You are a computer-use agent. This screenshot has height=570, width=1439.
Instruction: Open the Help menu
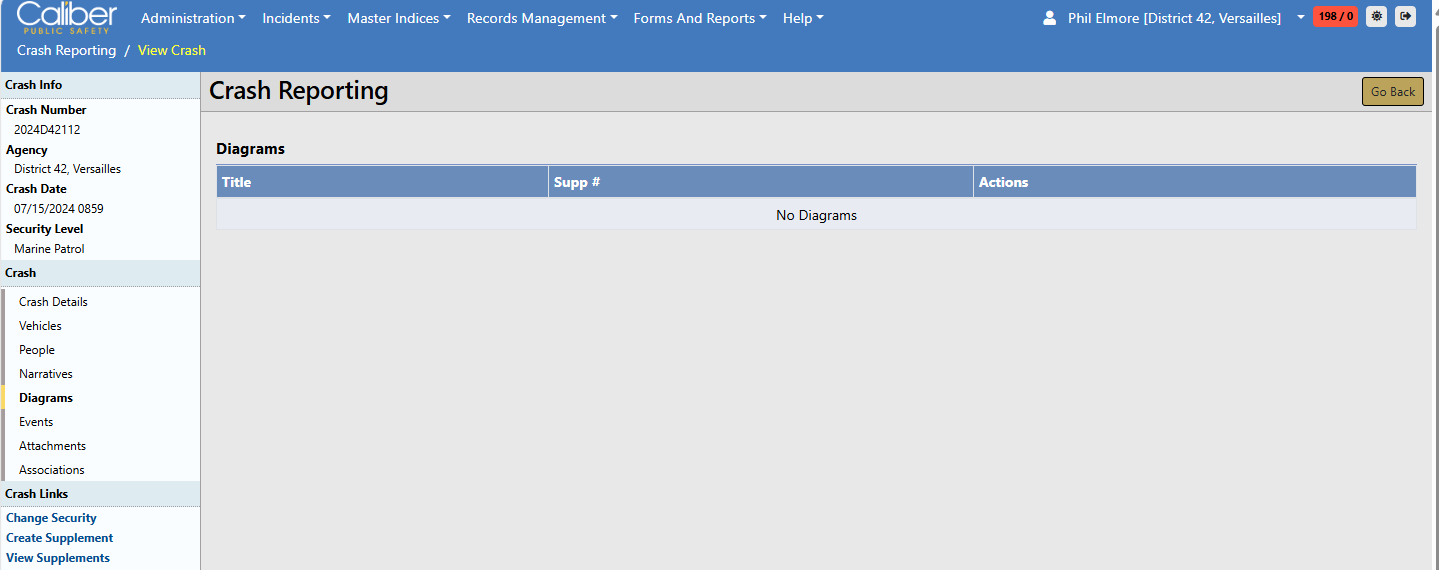pos(803,18)
